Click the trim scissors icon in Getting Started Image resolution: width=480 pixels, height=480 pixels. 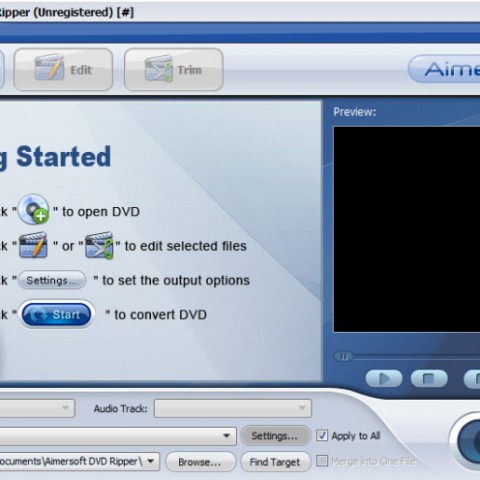tap(99, 245)
